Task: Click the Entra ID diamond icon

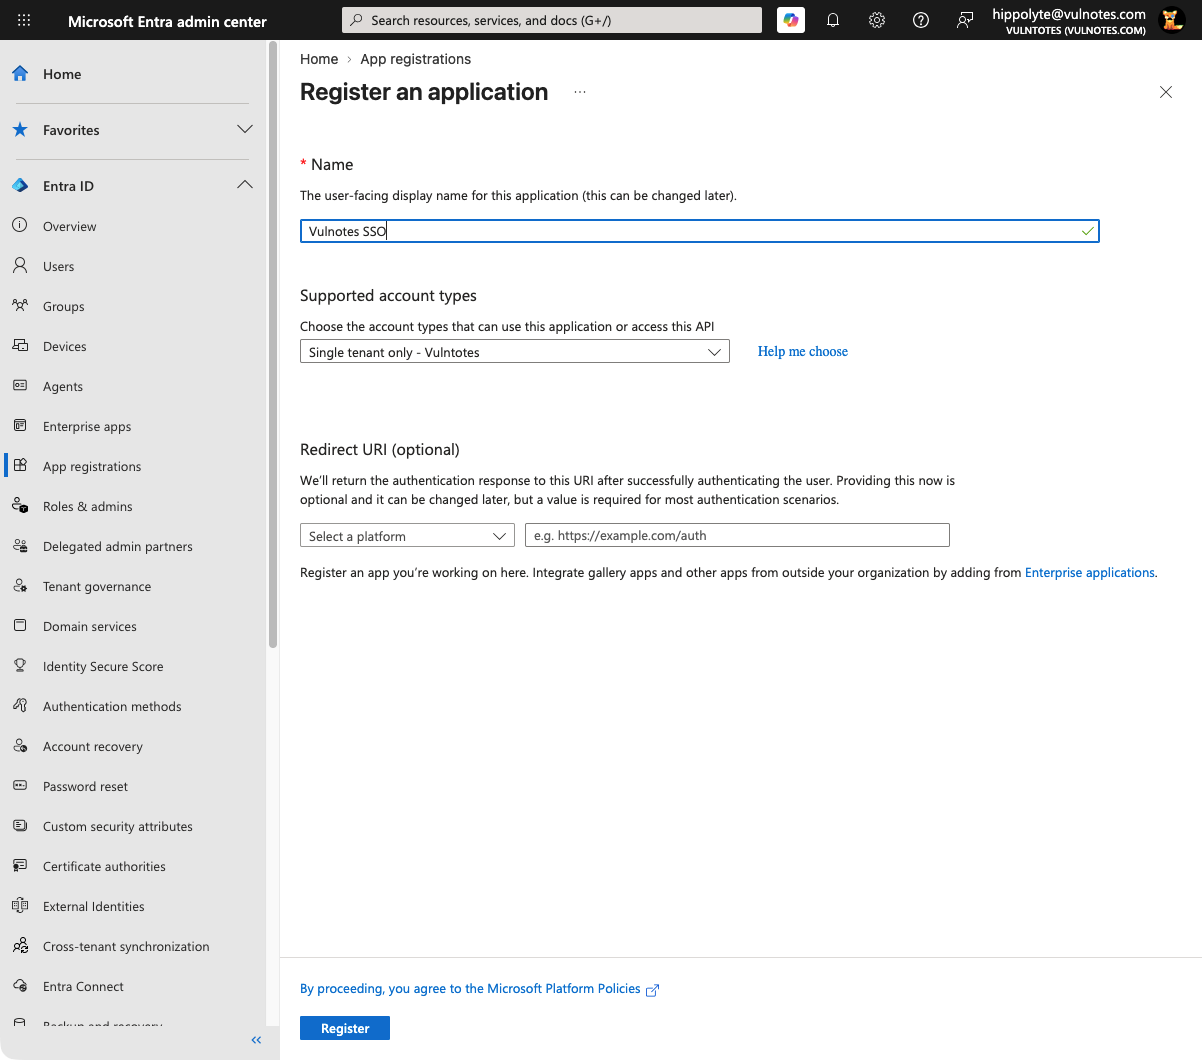Action: tap(20, 185)
